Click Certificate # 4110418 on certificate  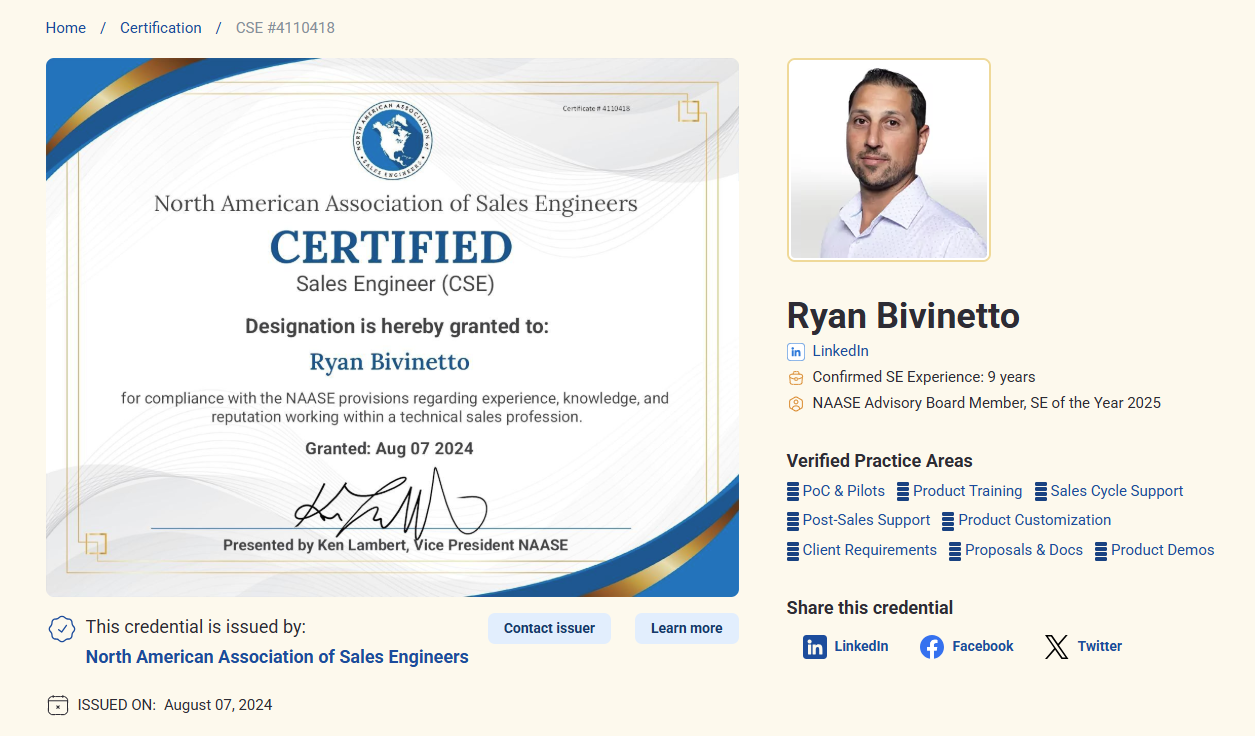tap(596, 108)
